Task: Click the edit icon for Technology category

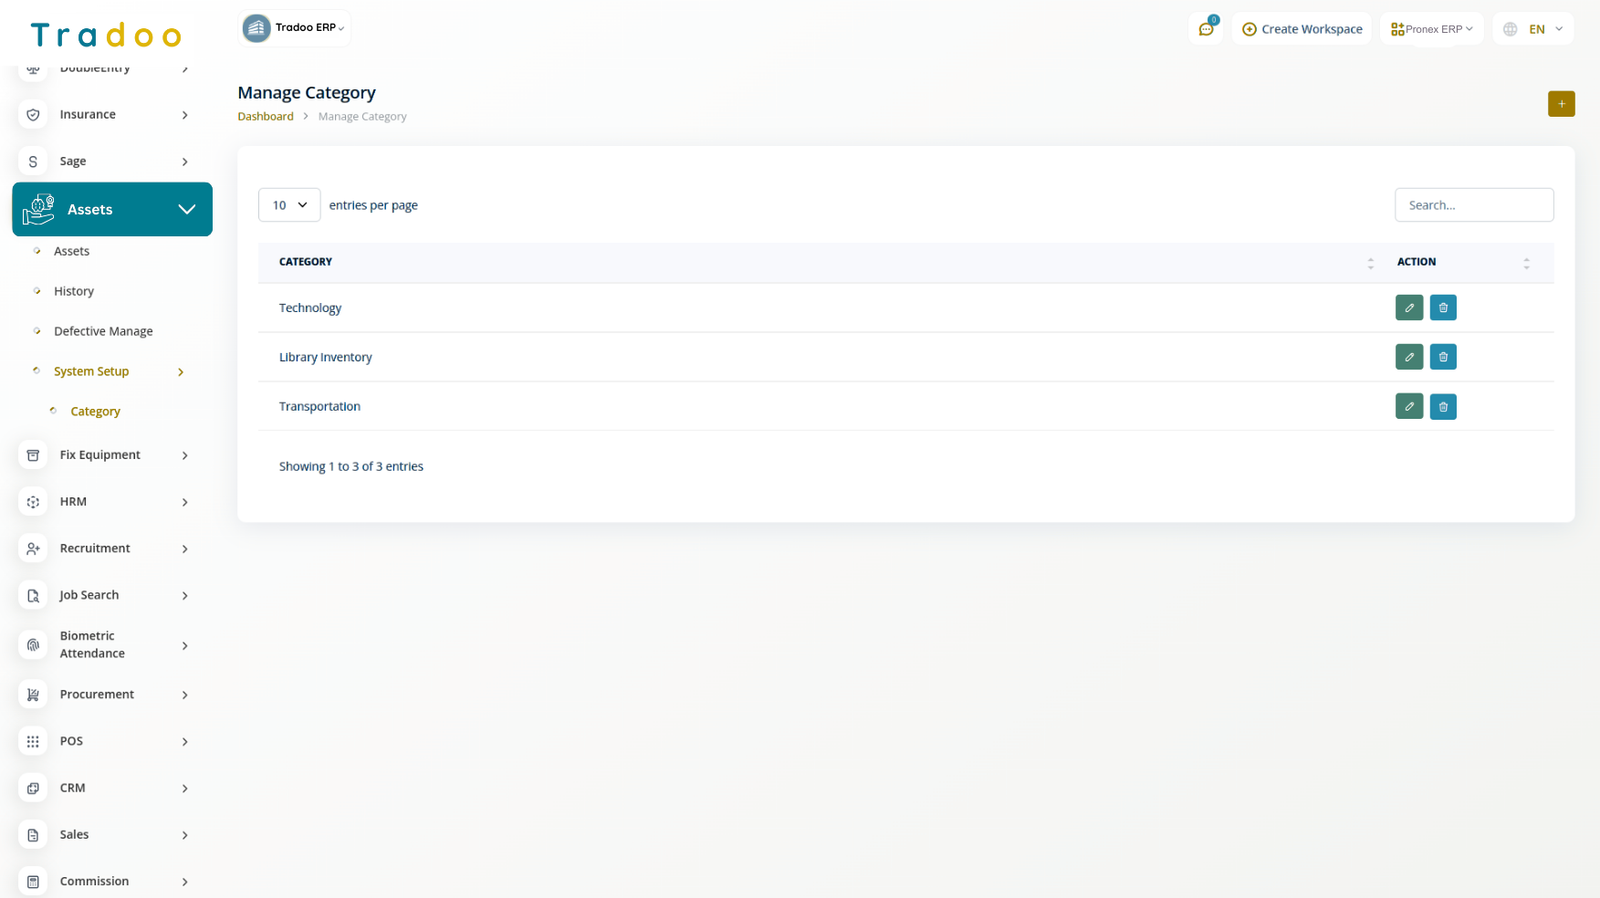Action: 1408,308
